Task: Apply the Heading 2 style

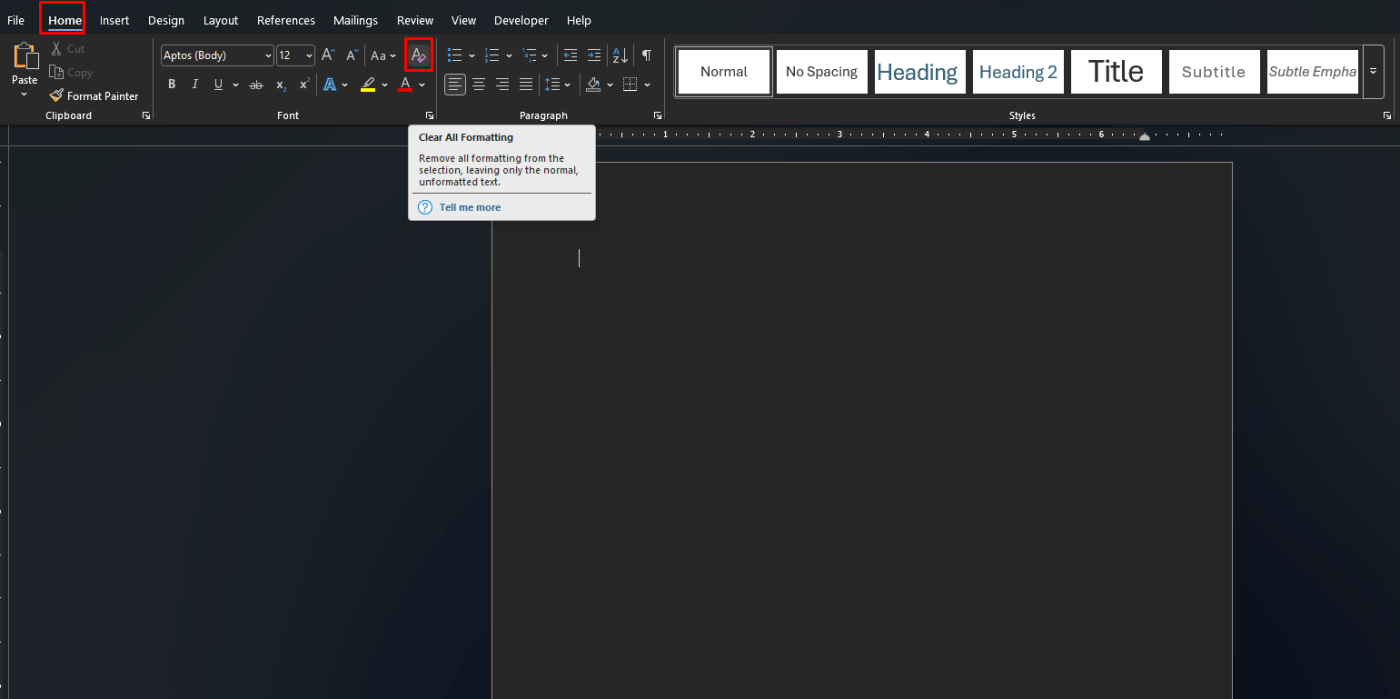Action: point(1018,72)
